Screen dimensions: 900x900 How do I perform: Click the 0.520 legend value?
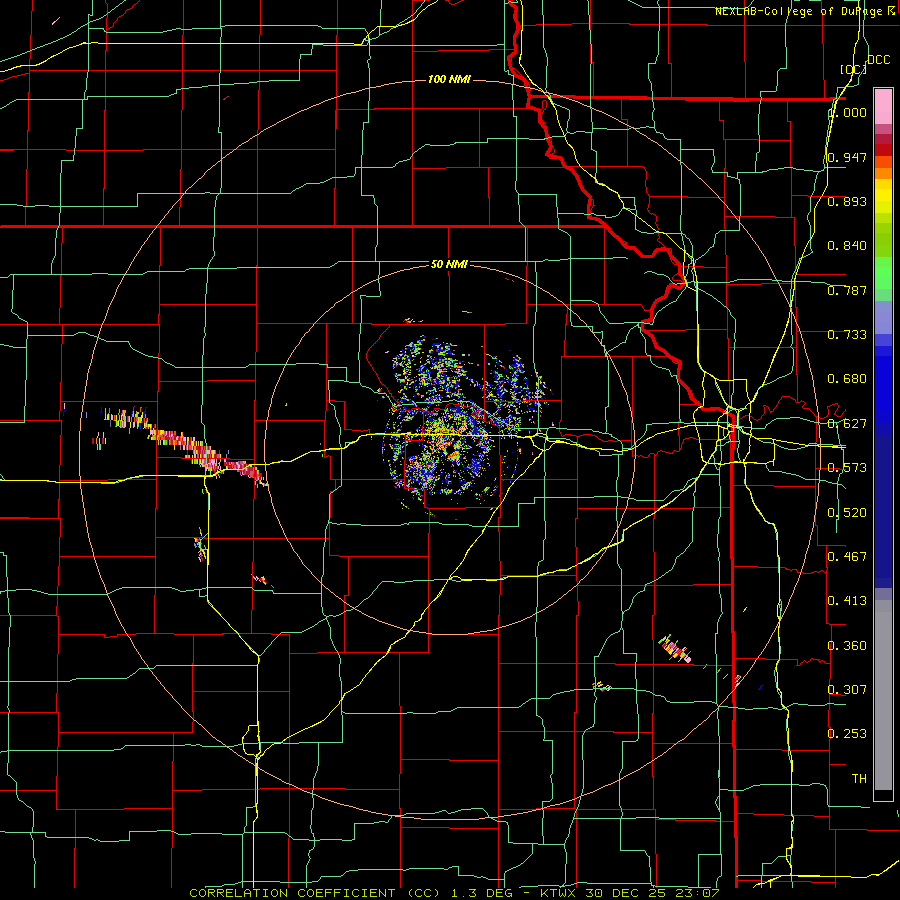tap(847, 513)
